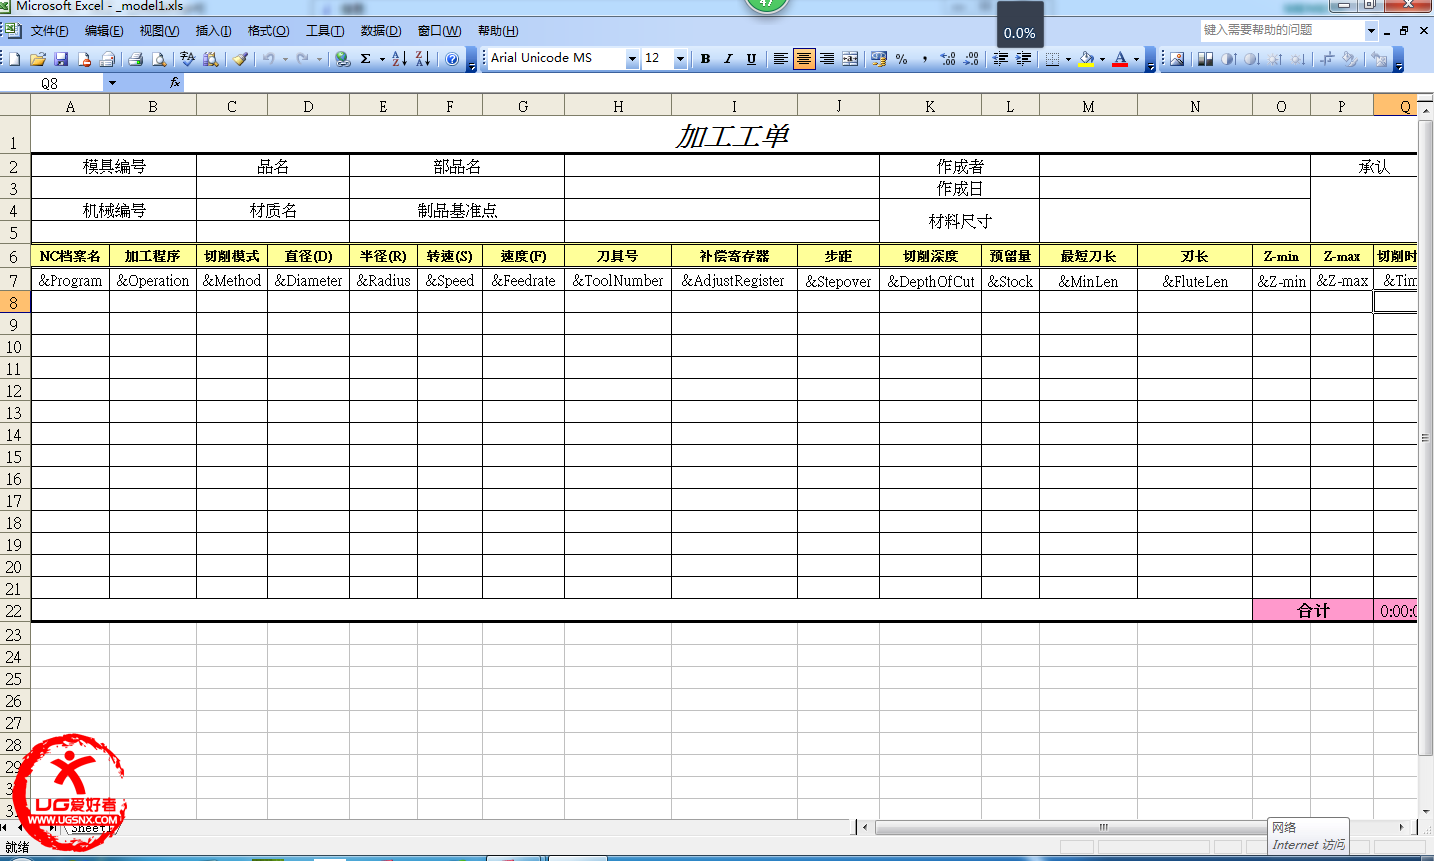
Task: Apply red font color
Action: pos(1120,59)
